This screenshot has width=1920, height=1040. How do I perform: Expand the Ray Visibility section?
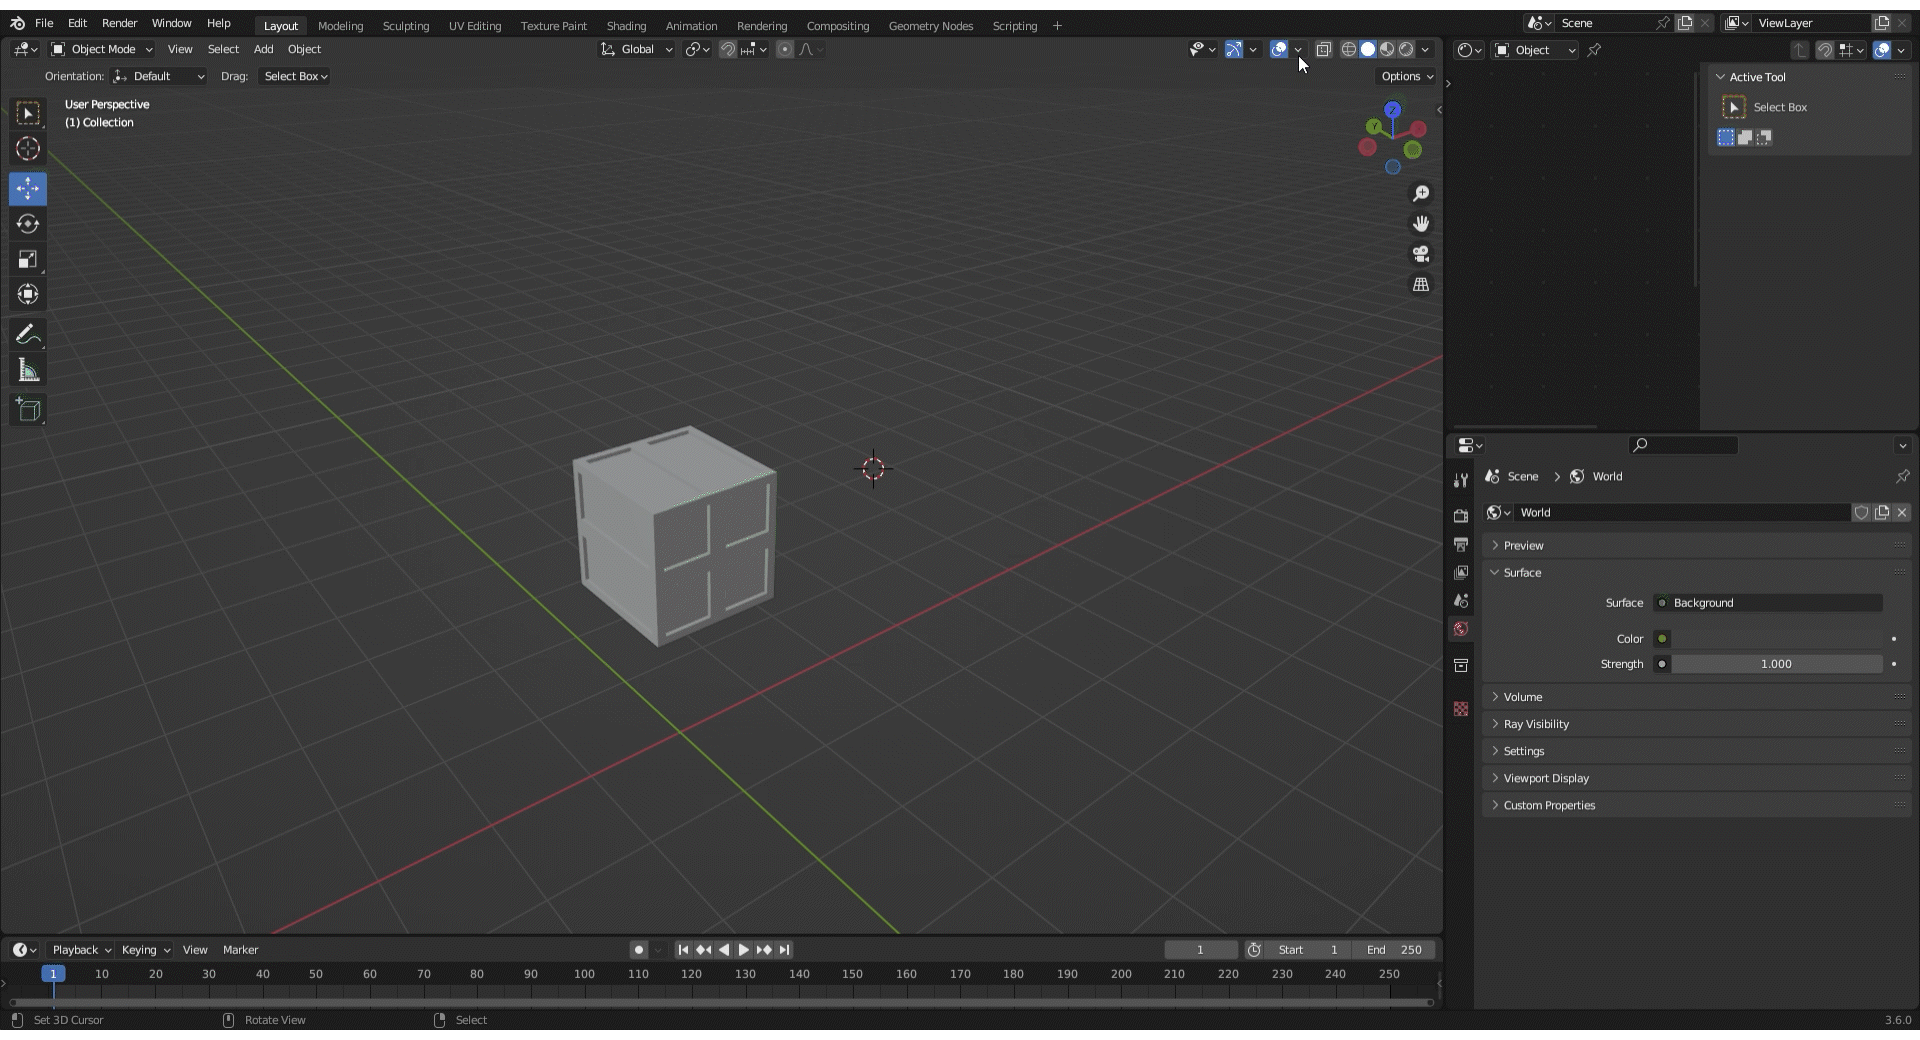tap(1536, 724)
